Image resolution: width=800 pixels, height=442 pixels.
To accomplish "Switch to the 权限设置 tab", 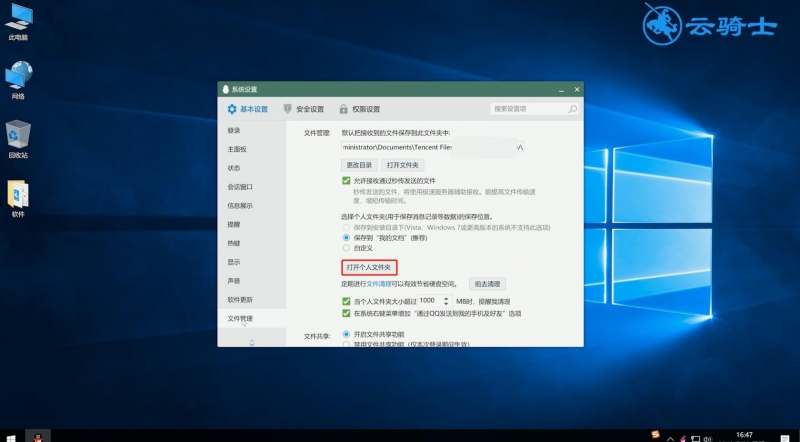I will pyautogui.click(x=360, y=109).
